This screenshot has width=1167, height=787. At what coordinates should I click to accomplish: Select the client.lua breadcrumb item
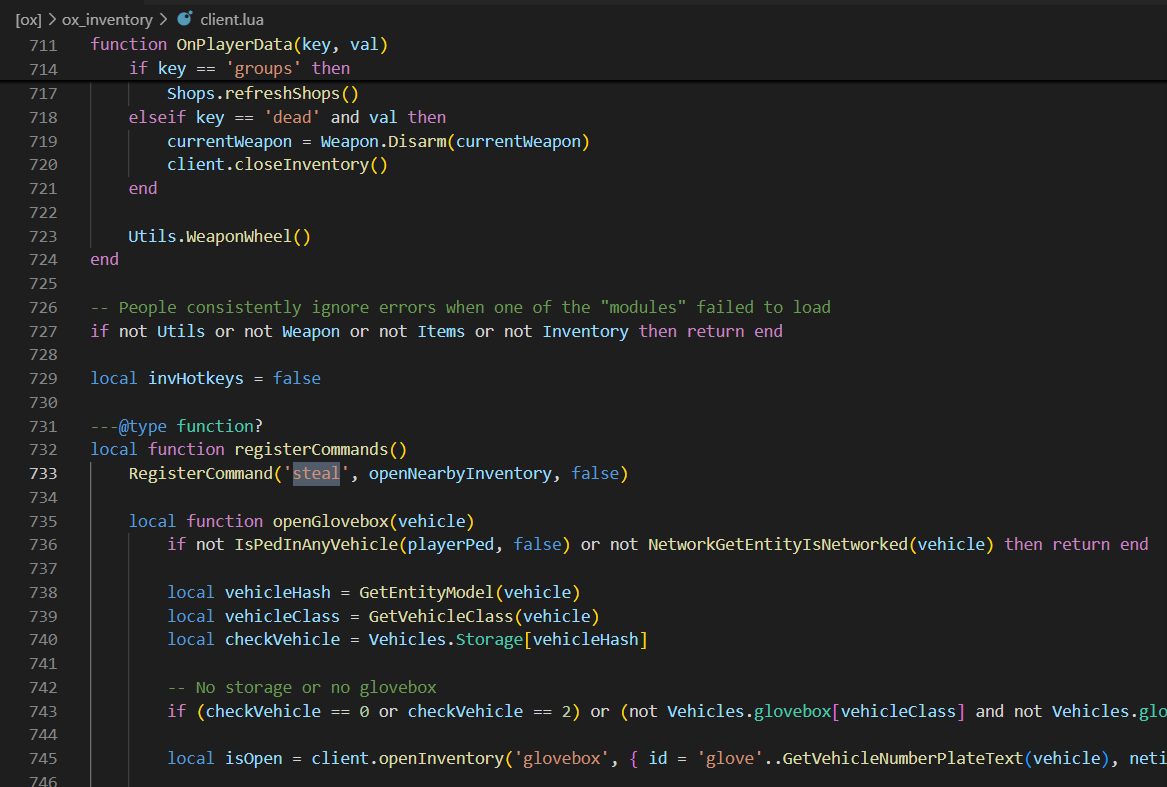coord(232,19)
